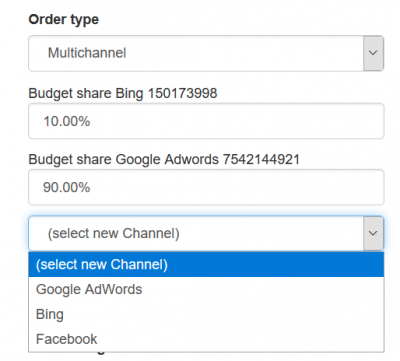Edit the Google Adwords 90.00% budget field
This screenshot has height=361, width=400.
(206, 187)
